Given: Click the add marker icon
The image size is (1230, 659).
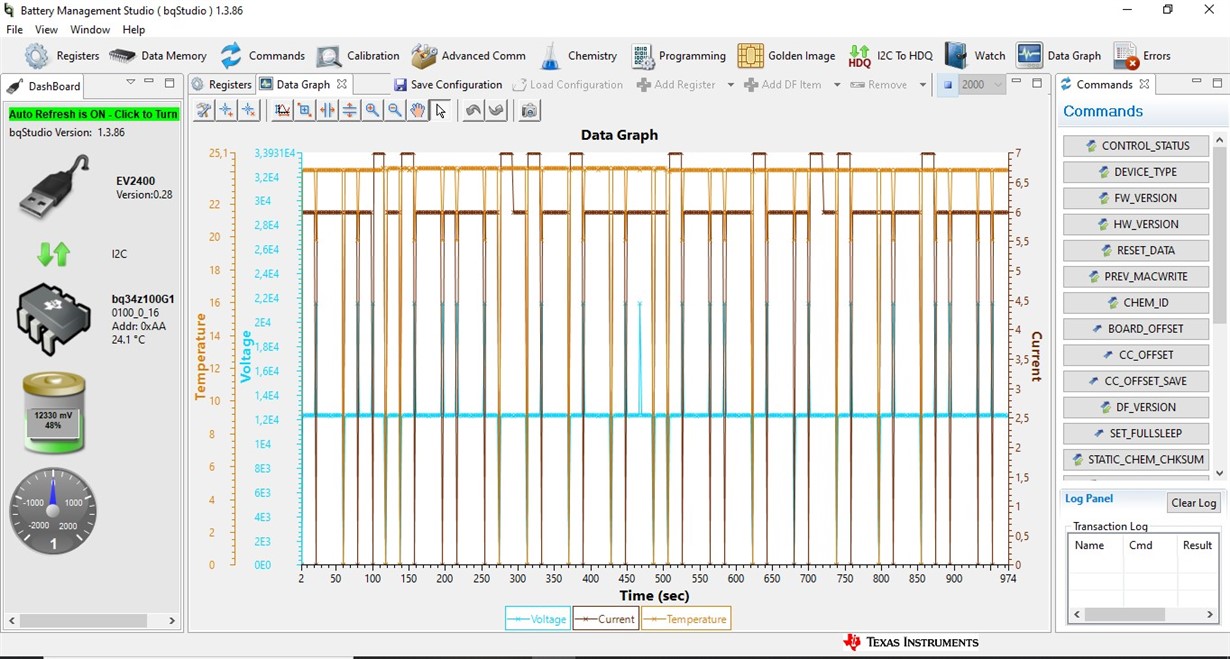Looking at the screenshot, I should coord(226,110).
